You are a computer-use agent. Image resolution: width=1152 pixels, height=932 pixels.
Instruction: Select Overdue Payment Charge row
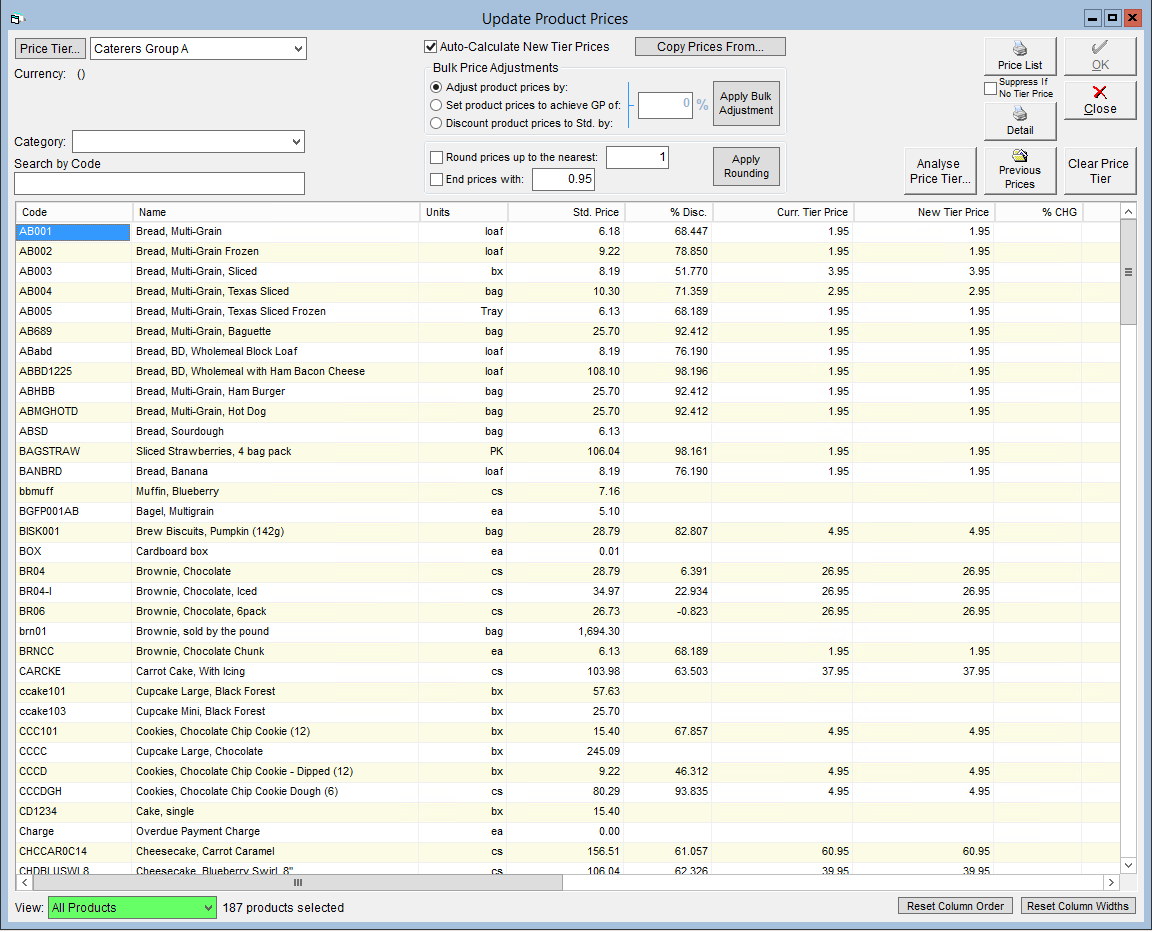click(568, 831)
